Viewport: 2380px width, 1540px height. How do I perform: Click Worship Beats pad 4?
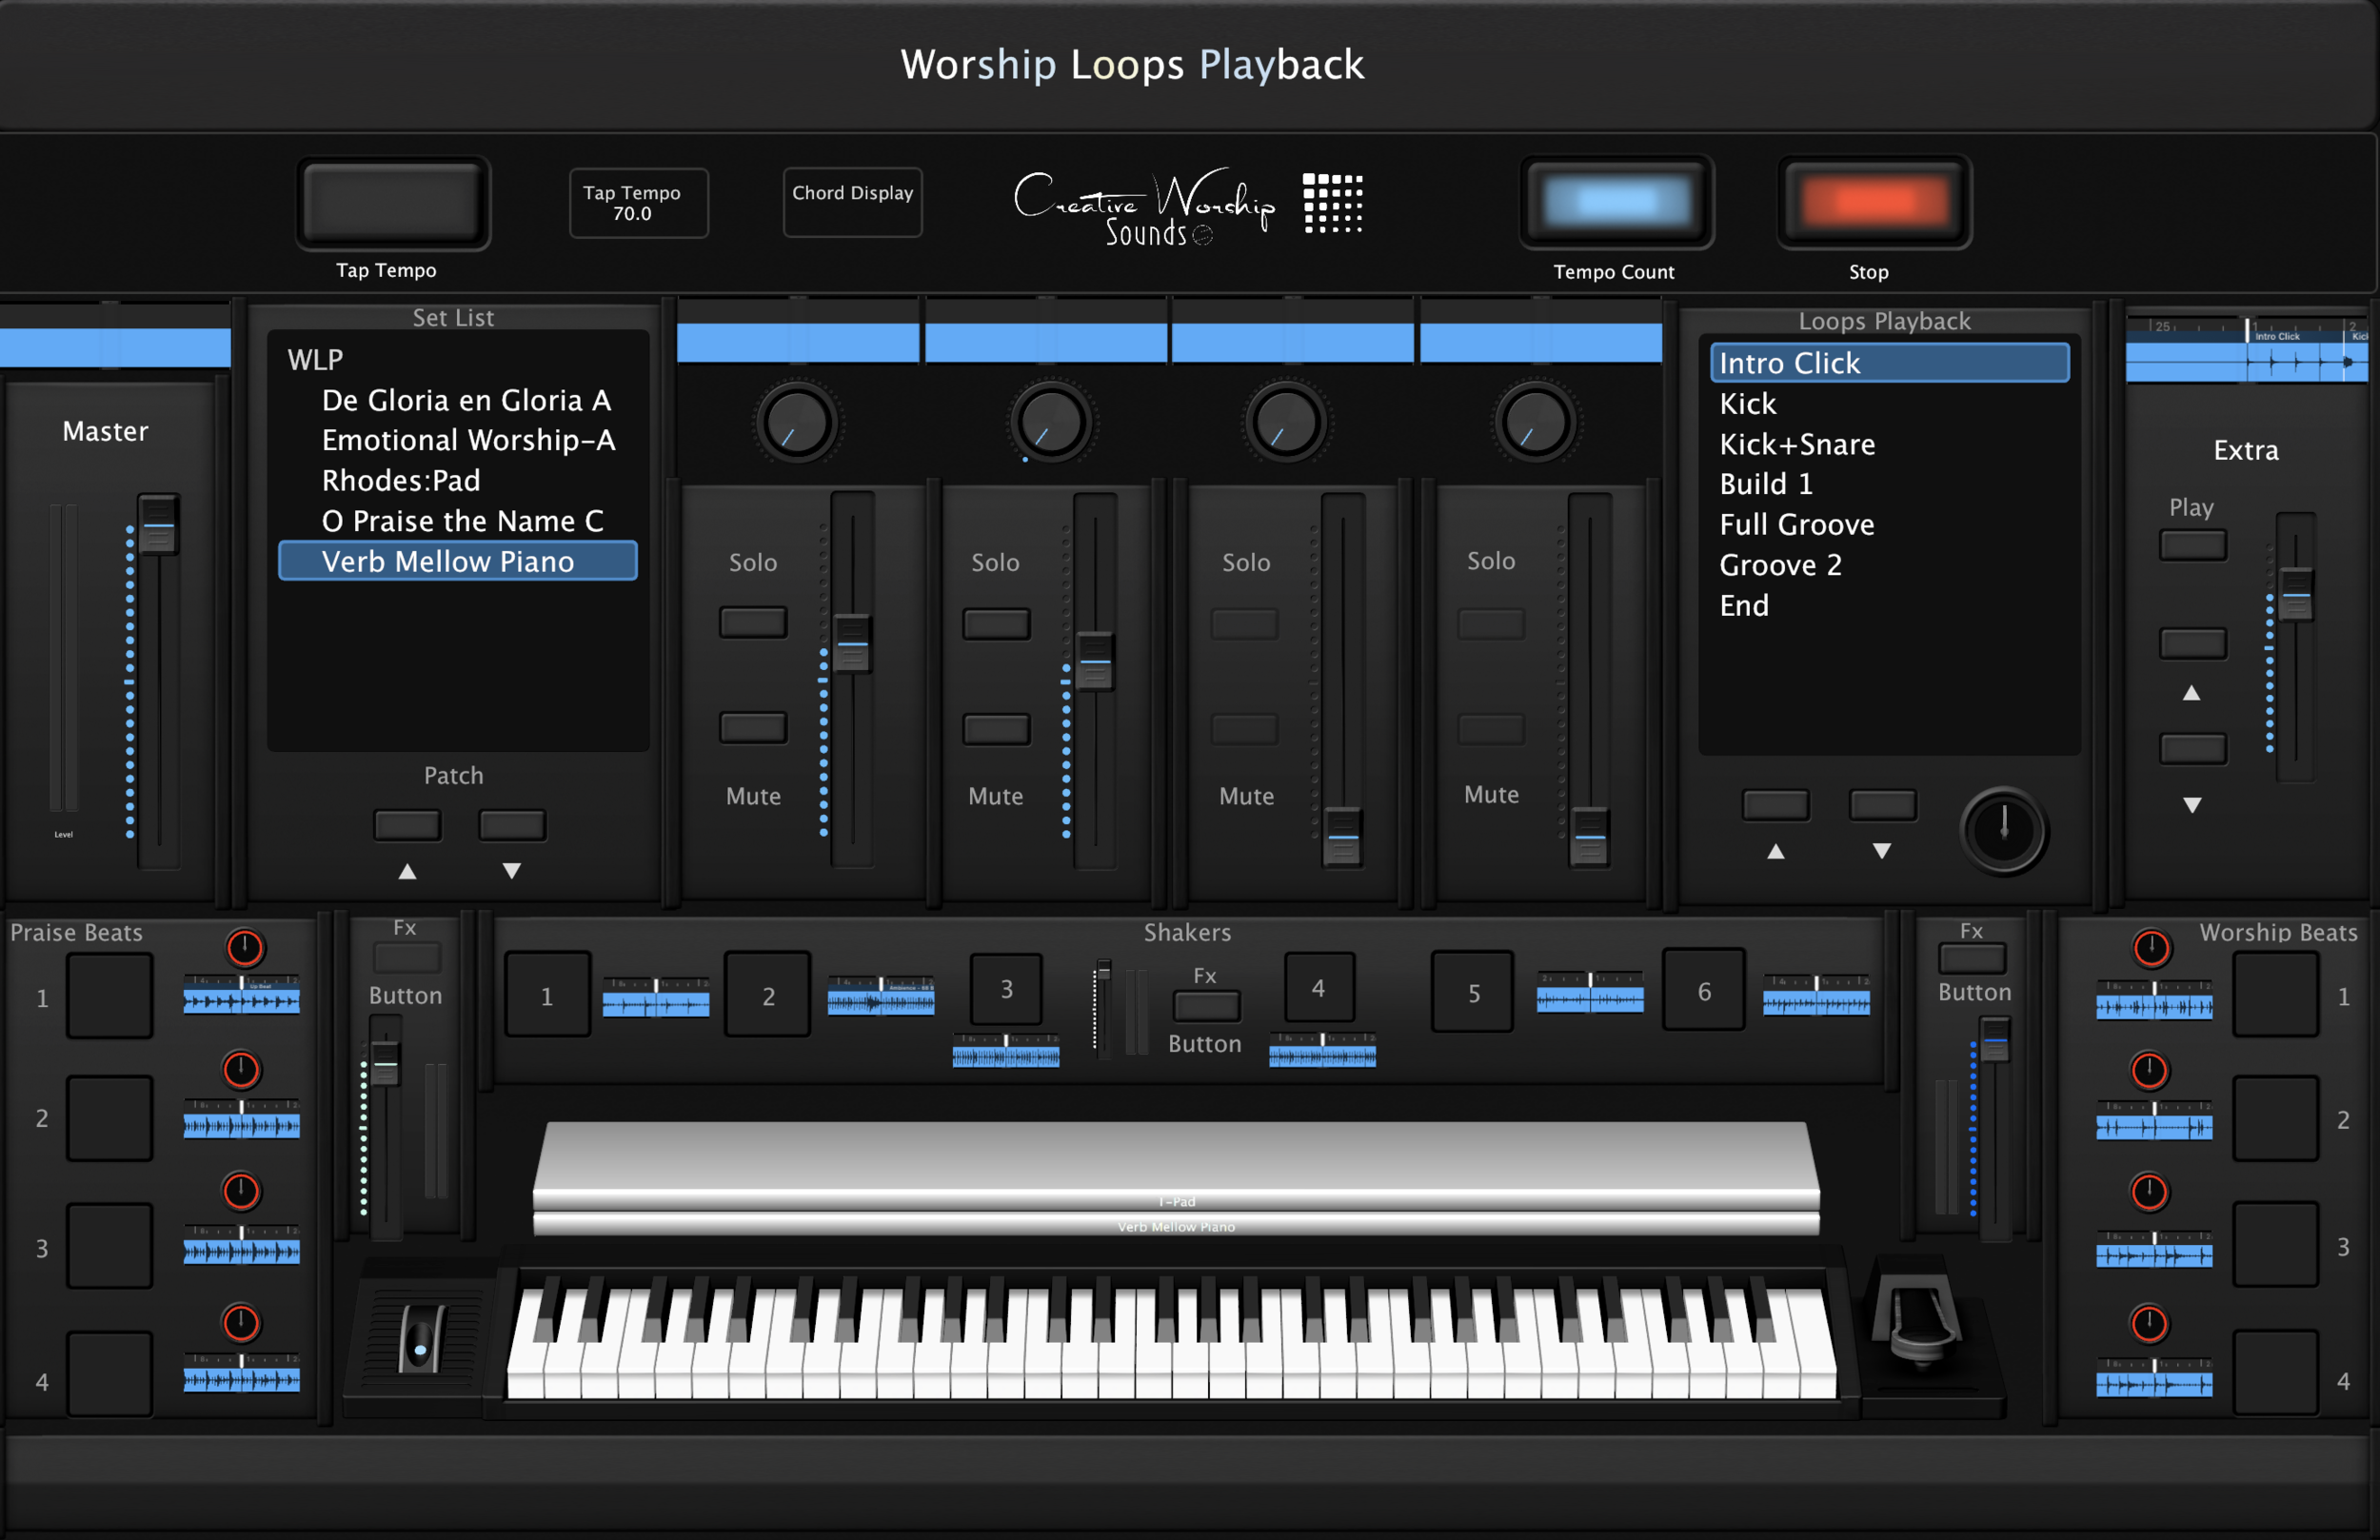tap(2275, 1373)
